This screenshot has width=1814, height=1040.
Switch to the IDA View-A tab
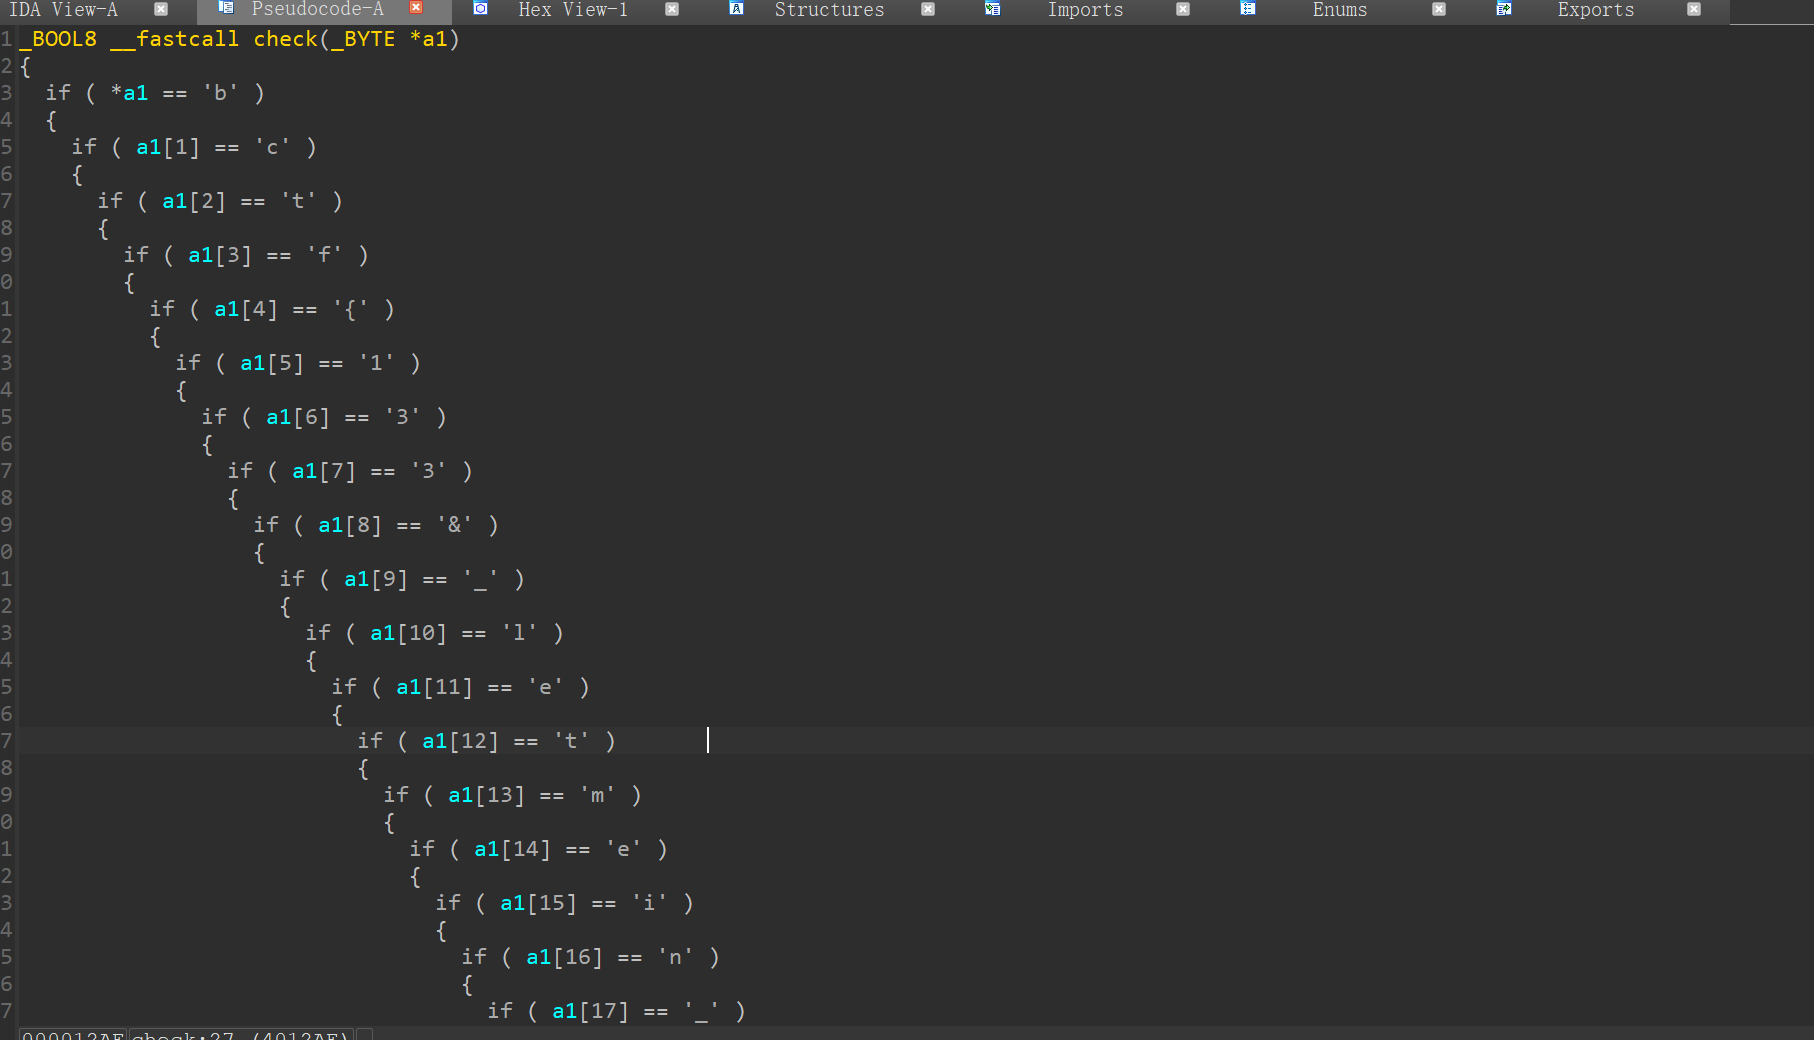[64, 10]
